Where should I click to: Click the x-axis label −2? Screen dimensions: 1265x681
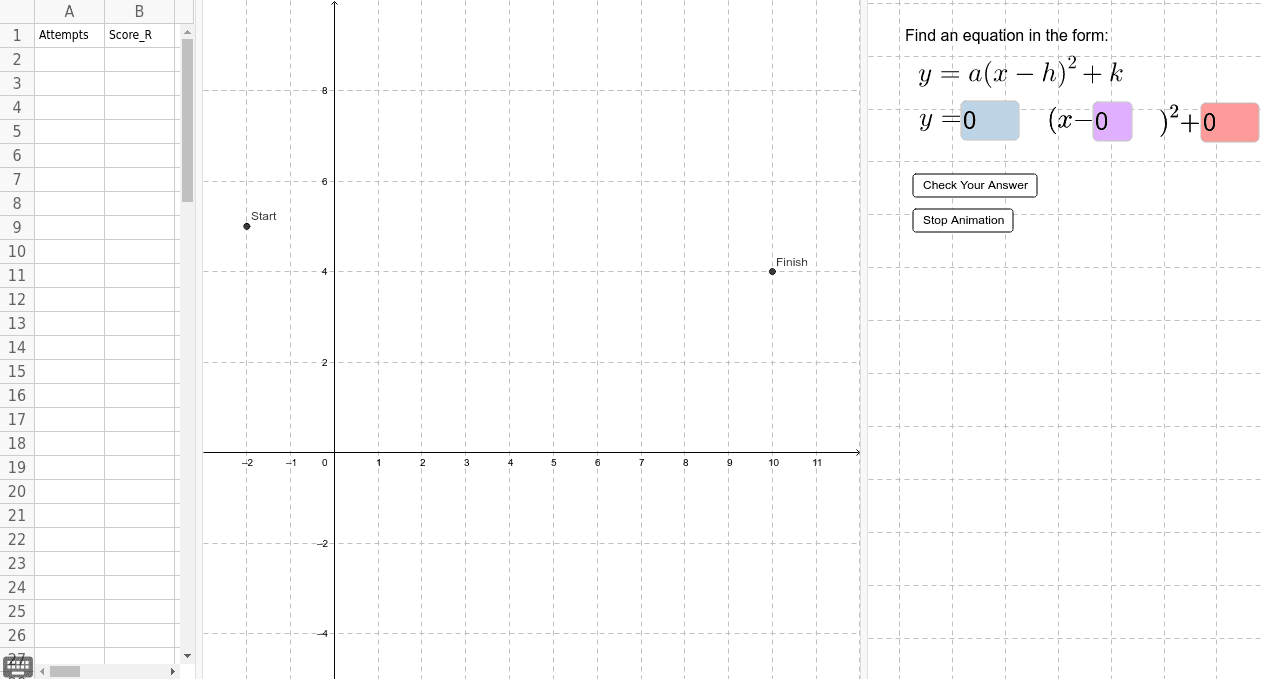tap(247, 462)
